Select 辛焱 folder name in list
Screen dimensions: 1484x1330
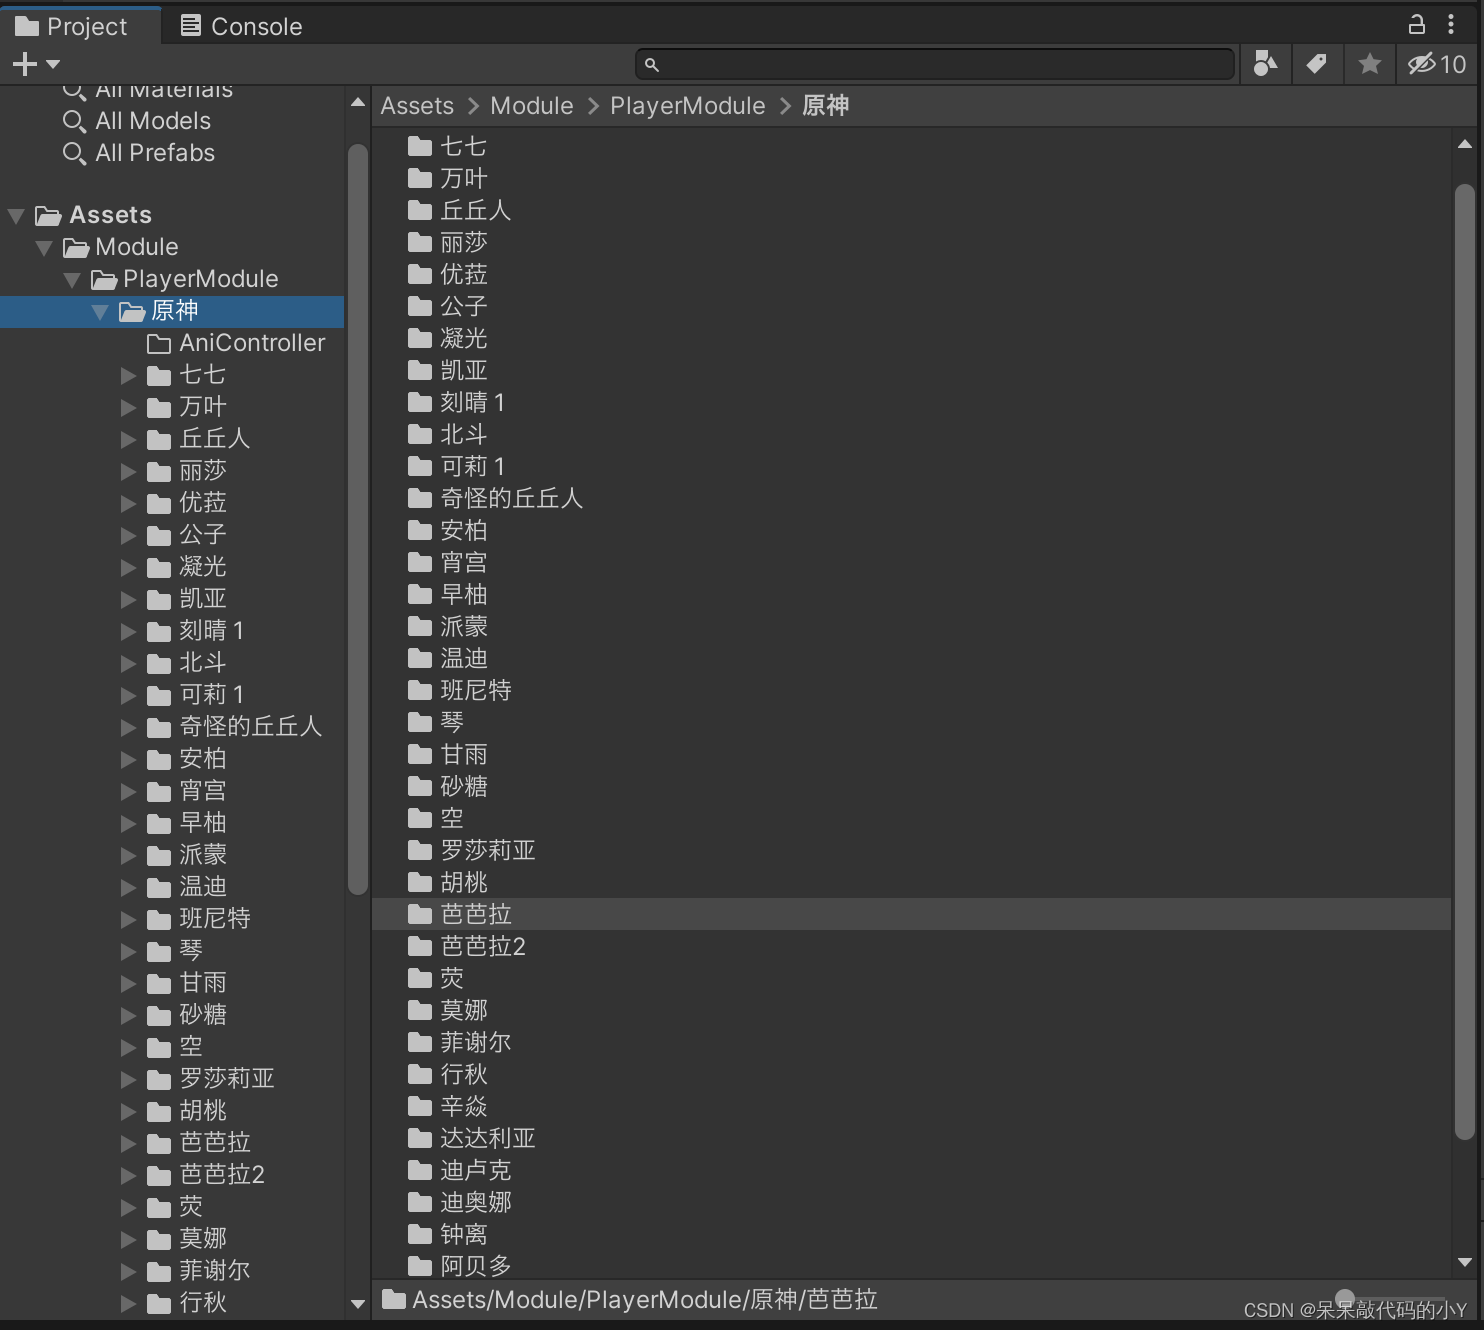(464, 1107)
